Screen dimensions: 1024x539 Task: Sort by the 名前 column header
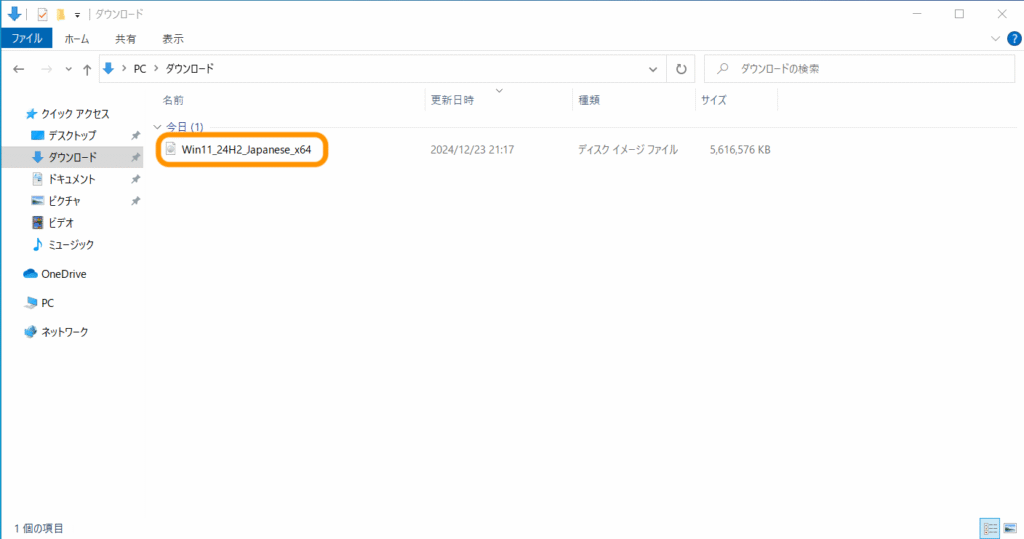coord(173,100)
